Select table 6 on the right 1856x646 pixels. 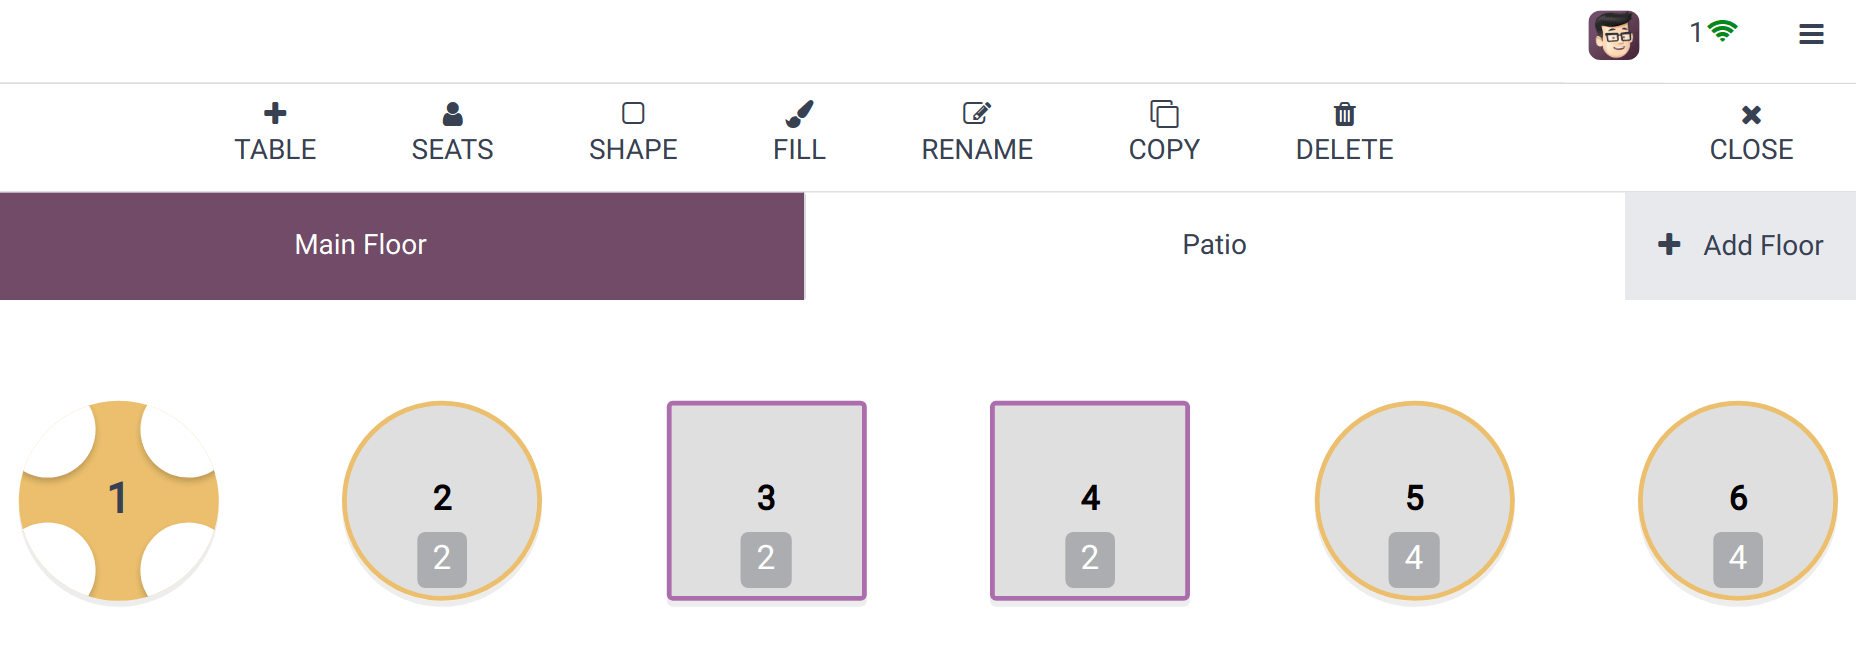(1738, 501)
